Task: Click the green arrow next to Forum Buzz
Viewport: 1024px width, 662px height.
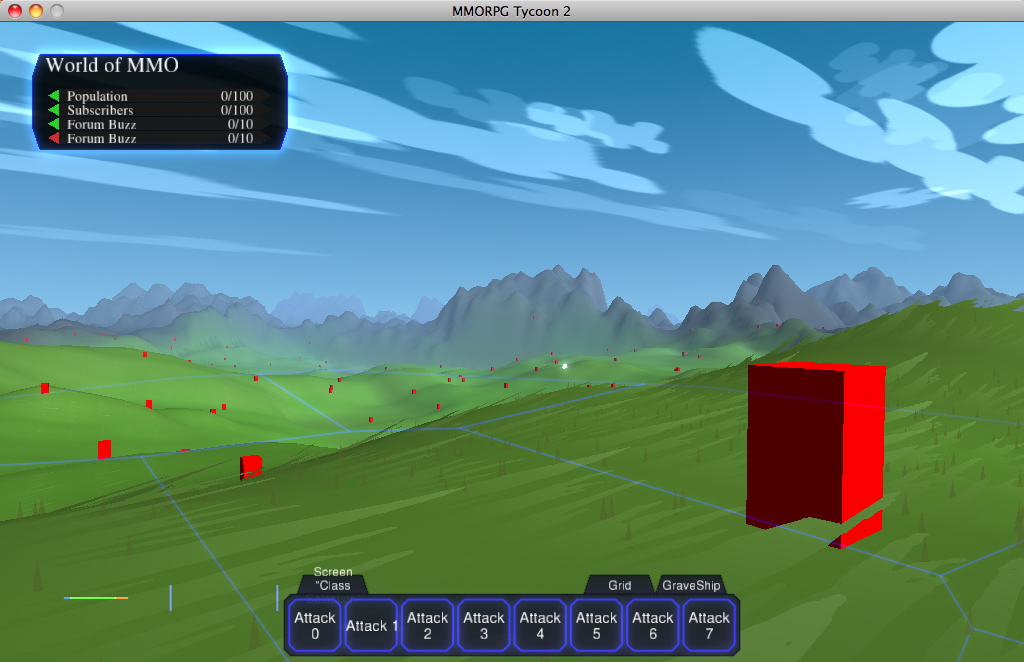Action: click(54, 124)
